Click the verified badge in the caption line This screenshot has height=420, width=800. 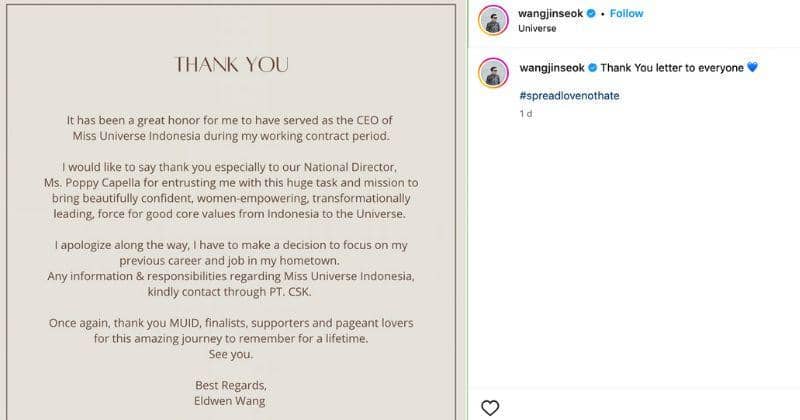(x=591, y=68)
